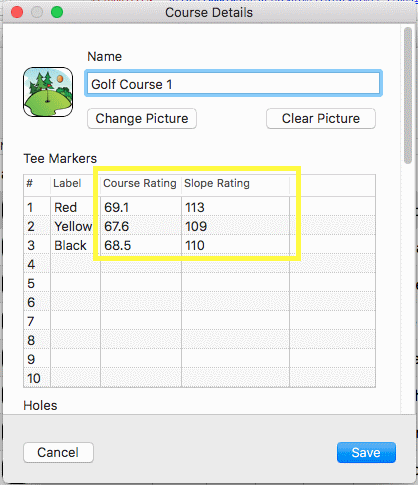Click the Slope Rating column header

pyautogui.click(x=236, y=183)
